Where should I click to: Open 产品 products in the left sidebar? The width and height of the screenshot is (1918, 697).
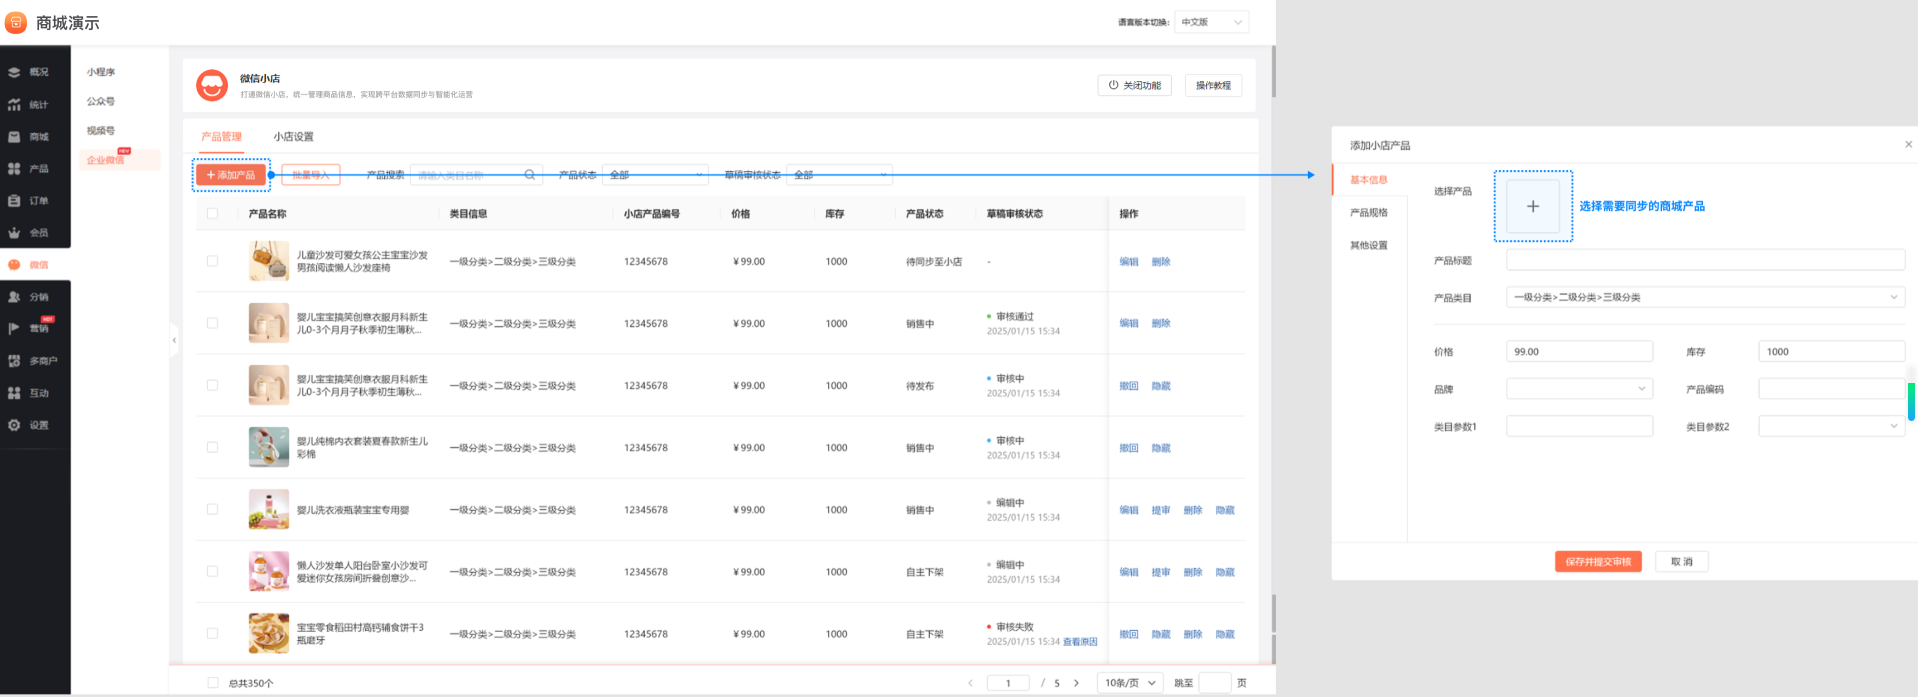(x=30, y=168)
